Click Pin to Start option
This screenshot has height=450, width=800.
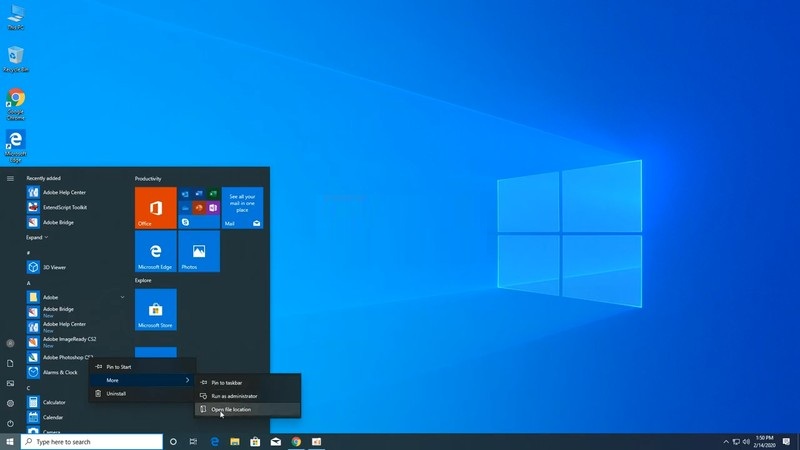[118, 367]
